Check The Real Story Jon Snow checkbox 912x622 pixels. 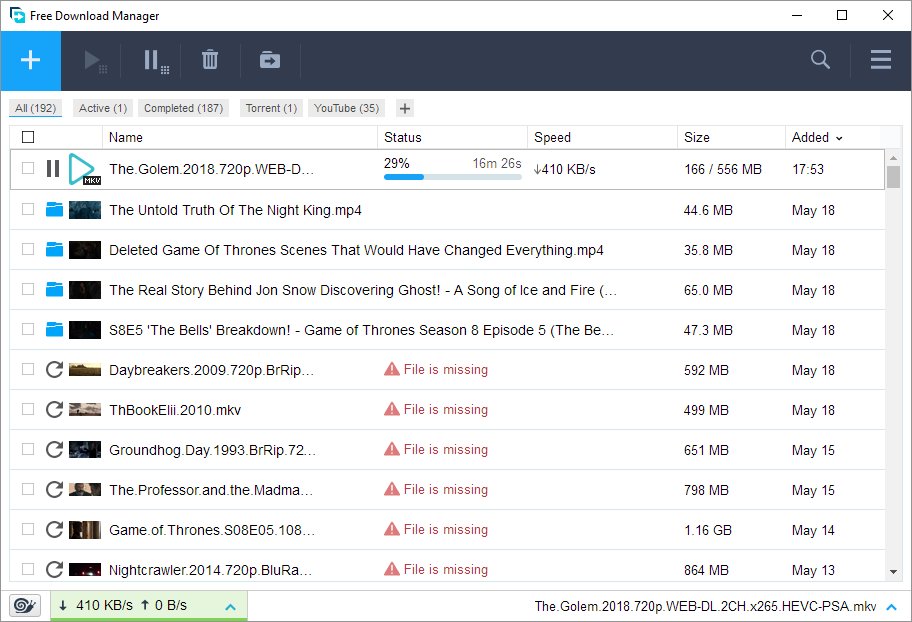click(x=28, y=289)
